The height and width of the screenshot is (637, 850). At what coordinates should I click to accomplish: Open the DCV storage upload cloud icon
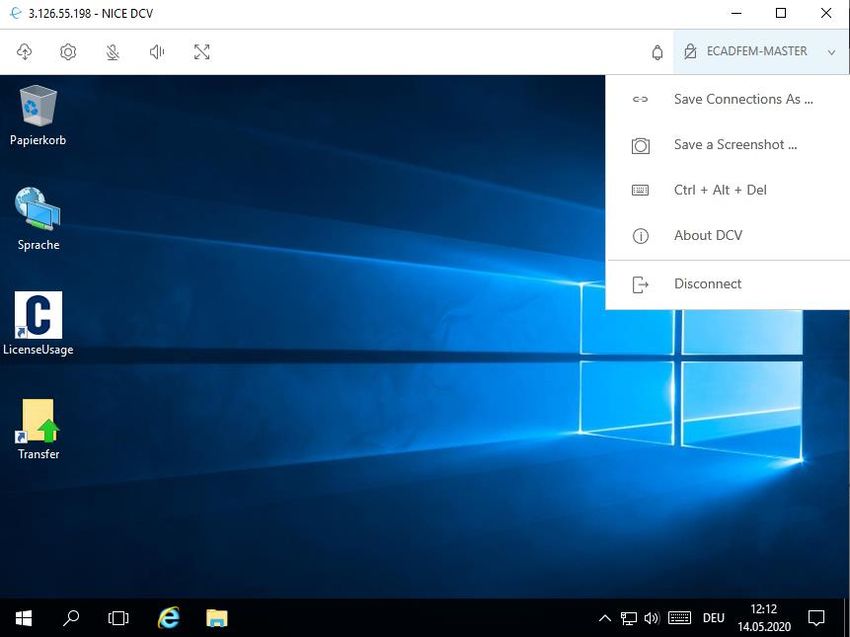tap(24, 52)
